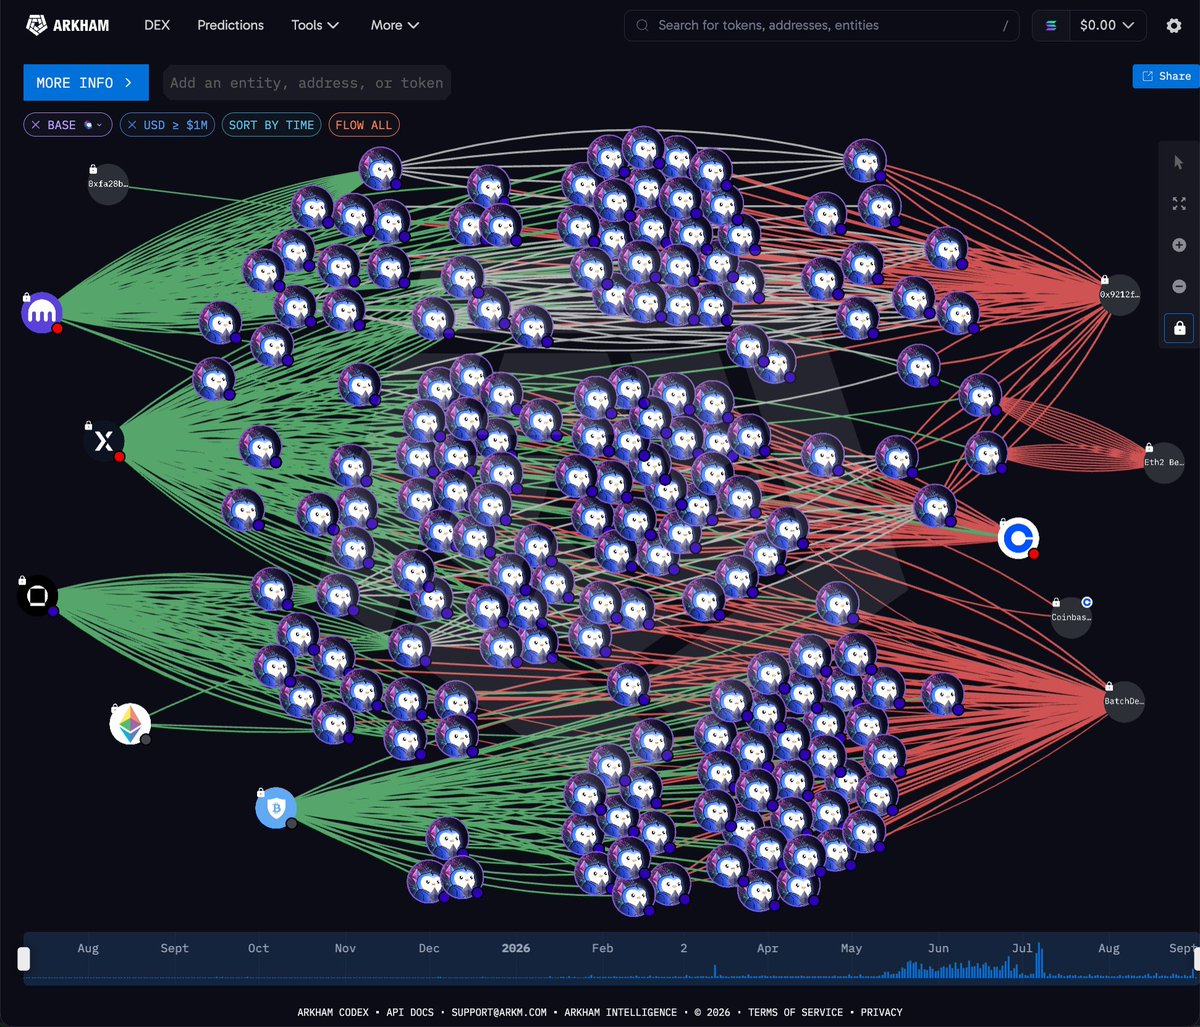Open the ARKHAM INTELLIGENCE link

620,1012
